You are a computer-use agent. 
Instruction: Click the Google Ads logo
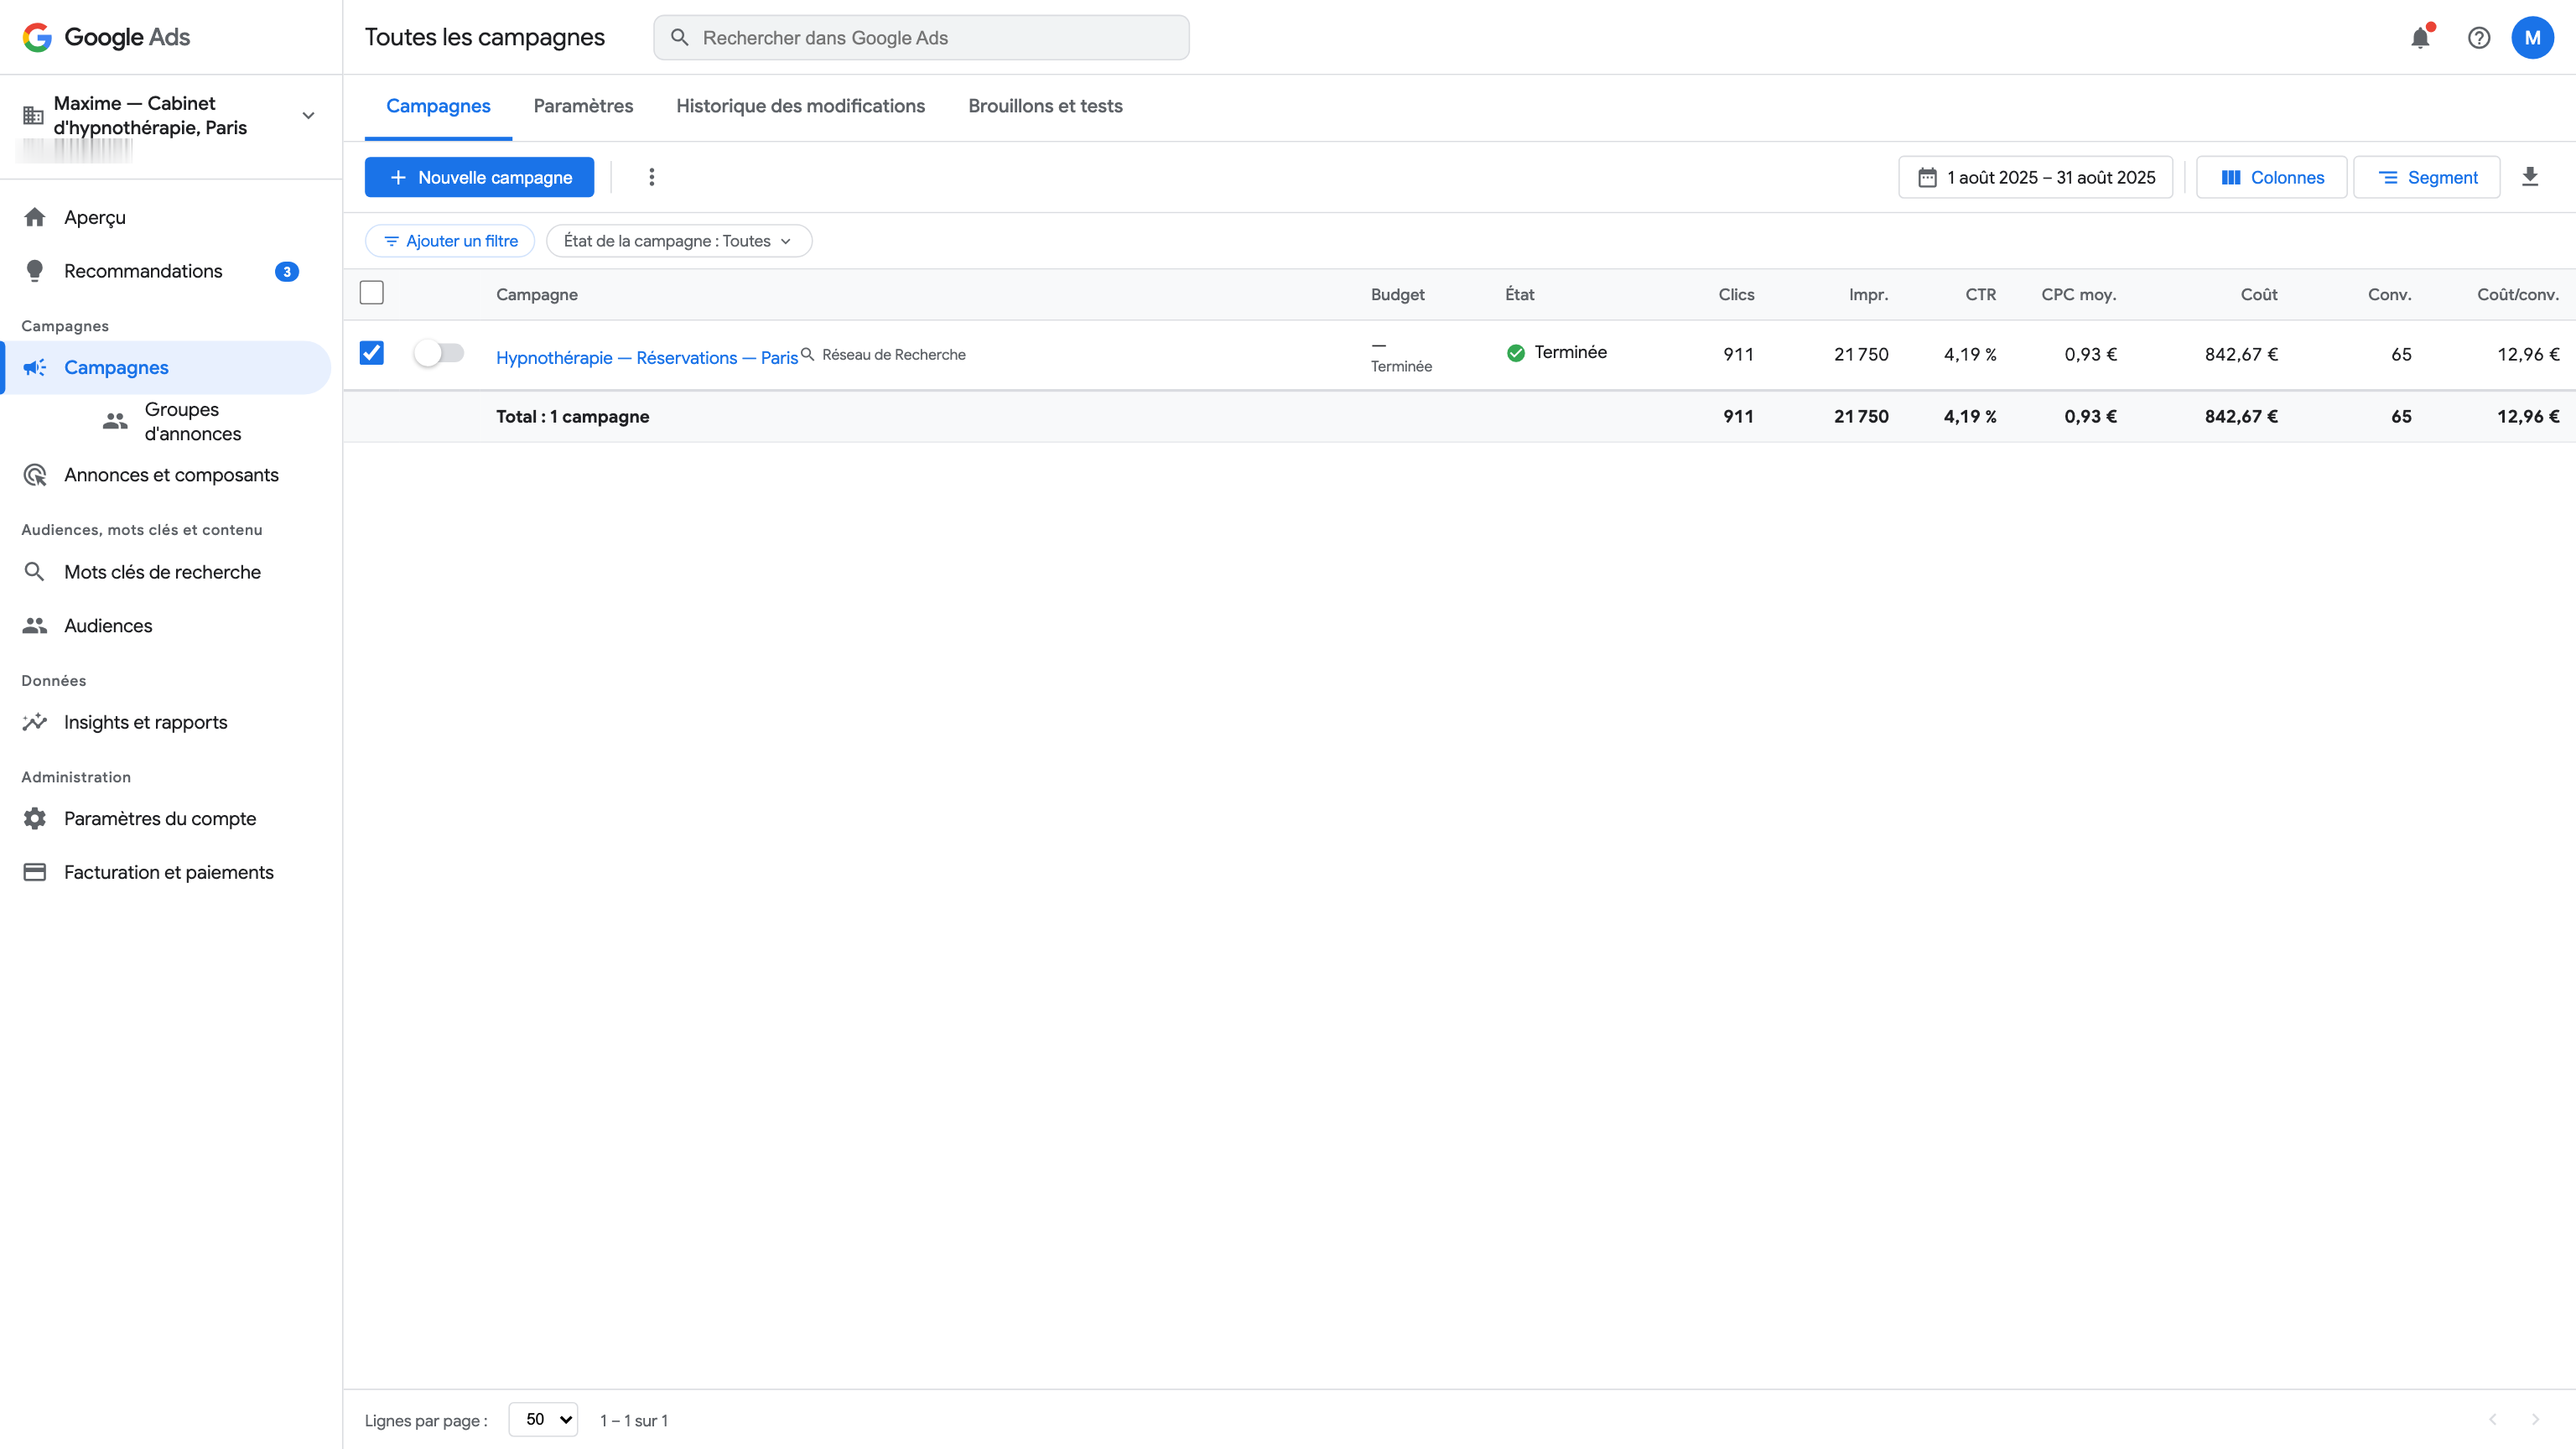106,37
